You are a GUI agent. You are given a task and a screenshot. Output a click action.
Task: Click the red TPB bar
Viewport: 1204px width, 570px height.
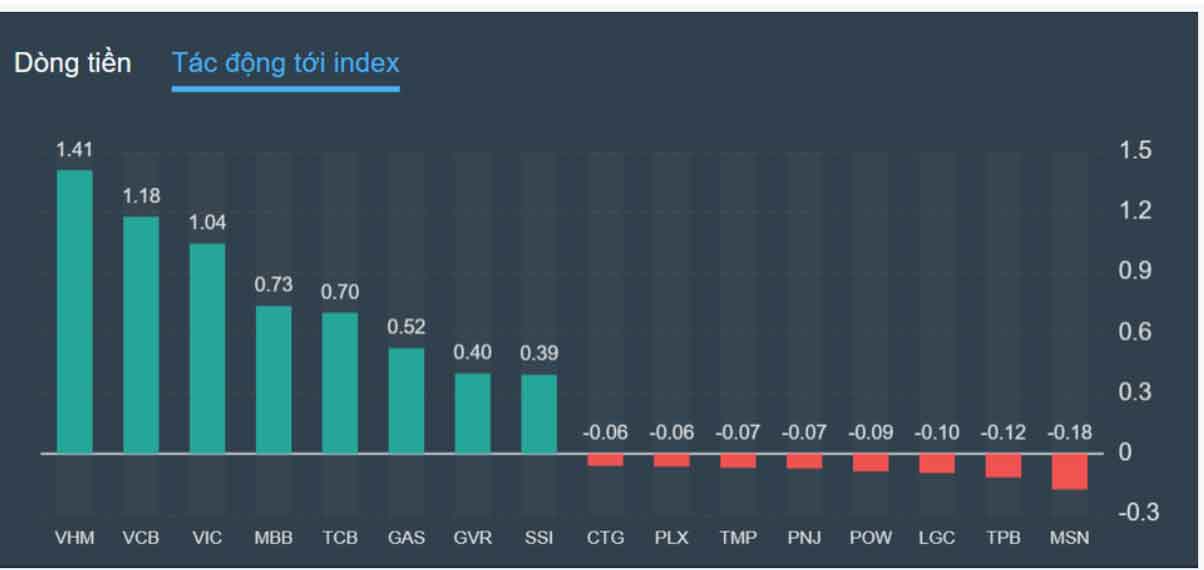click(1003, 465)
